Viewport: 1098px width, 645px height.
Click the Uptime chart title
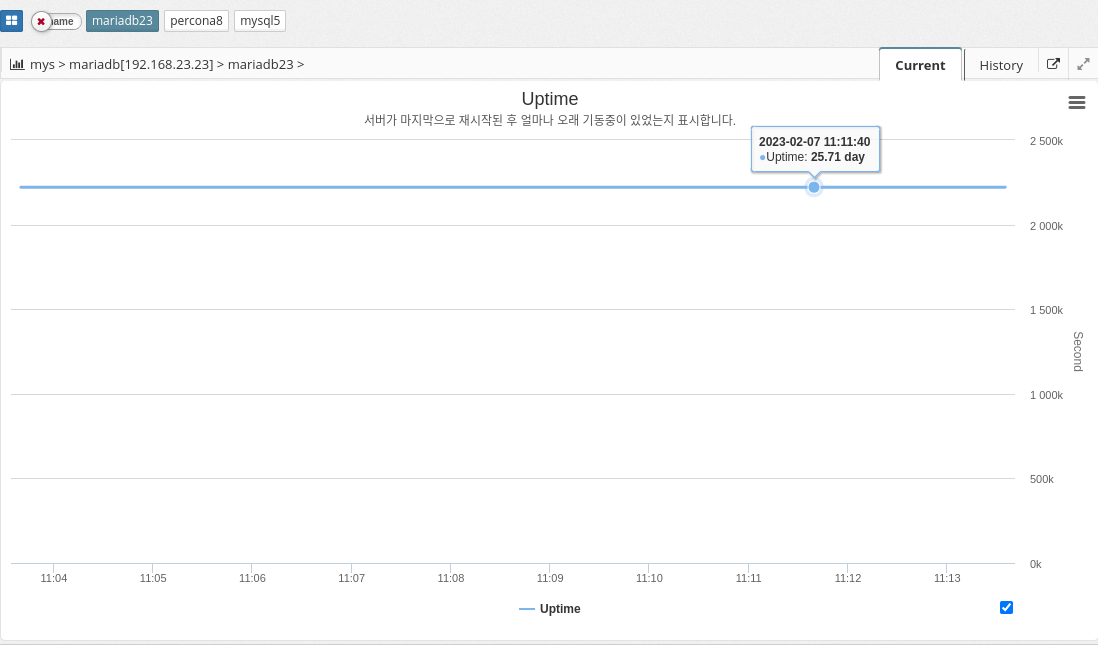pyautogui.click(x=549, y=99)
